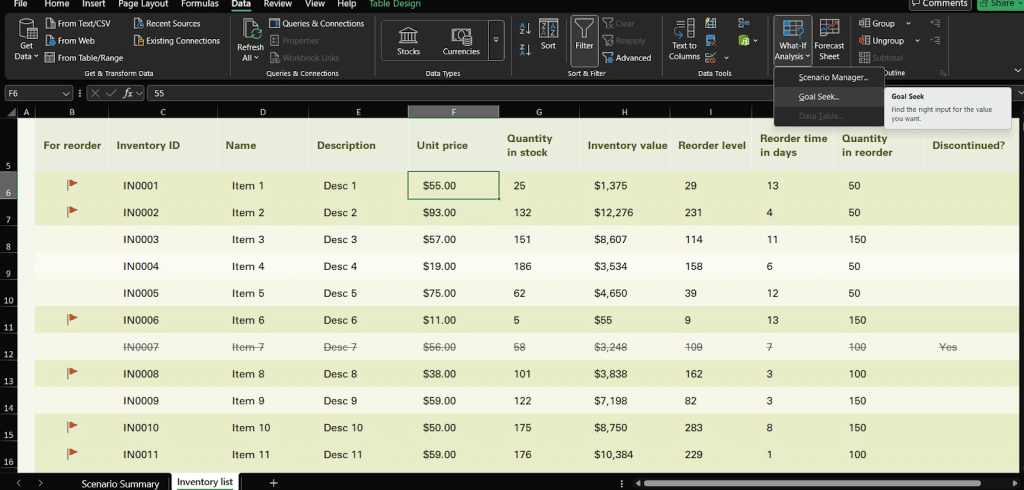Expand the Data Types gallery arrow
Viewport: 1024px width, 490px height.
pos(496,41)
